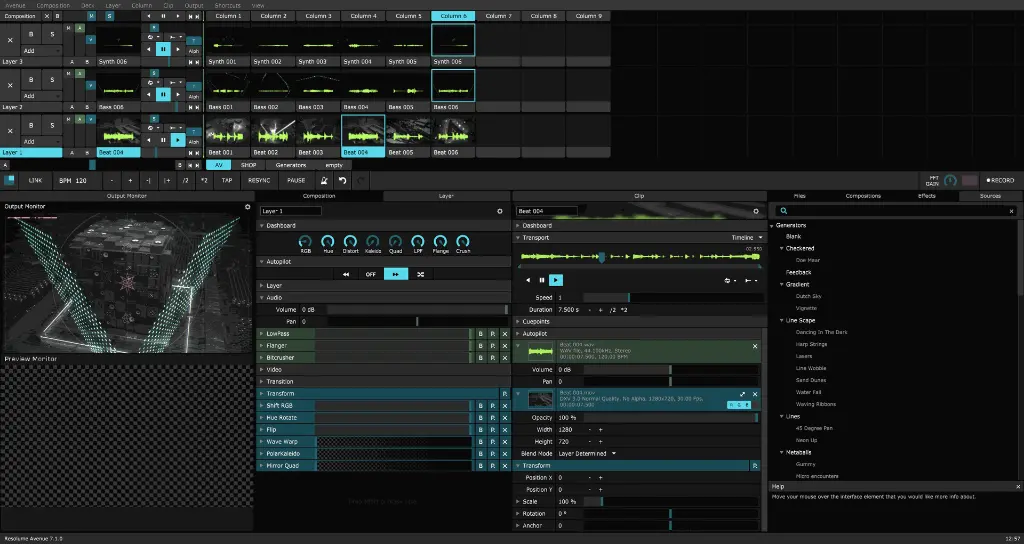The width and height of the screenshot is (1024, 544).
Task: Toggle bypass B on the LowPass effect
Action: click(480, 333)
